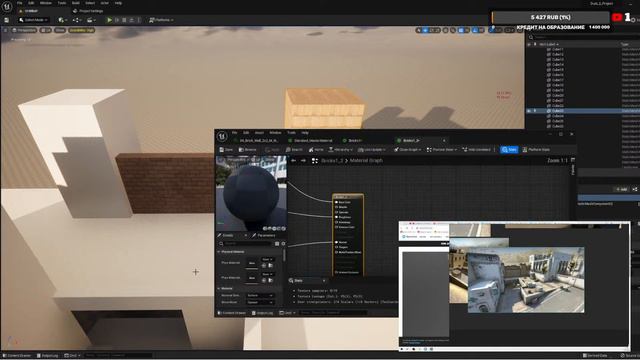Click use-selected arrow icon for first Phys Material
This screenshot has width=640, height=360.
tap(264, 265)
